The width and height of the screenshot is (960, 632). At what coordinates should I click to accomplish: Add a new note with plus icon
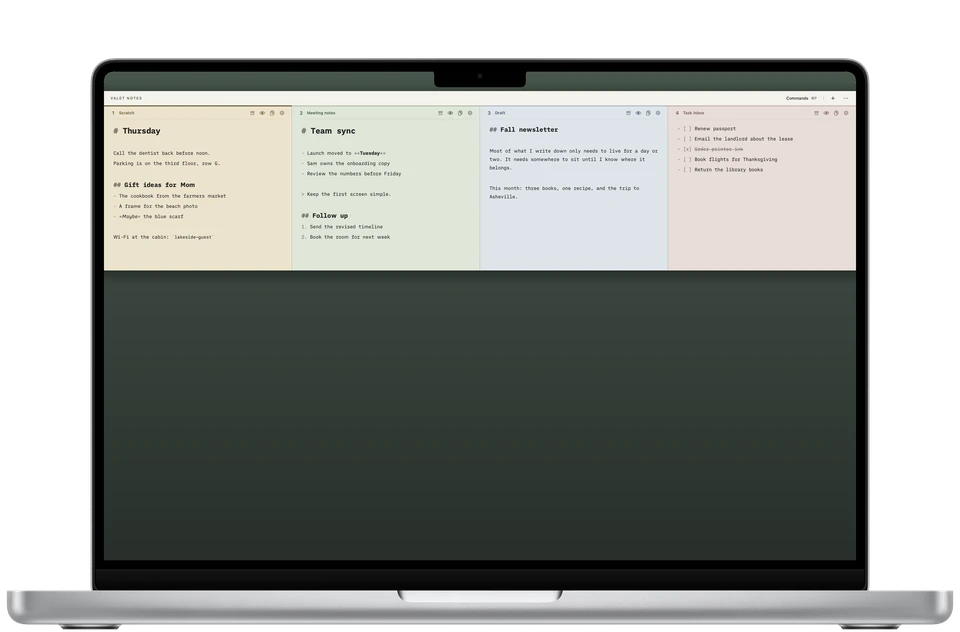833,98
